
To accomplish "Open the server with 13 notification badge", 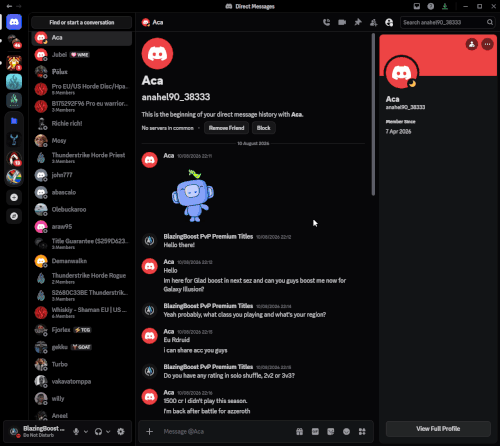I will 14,159.
